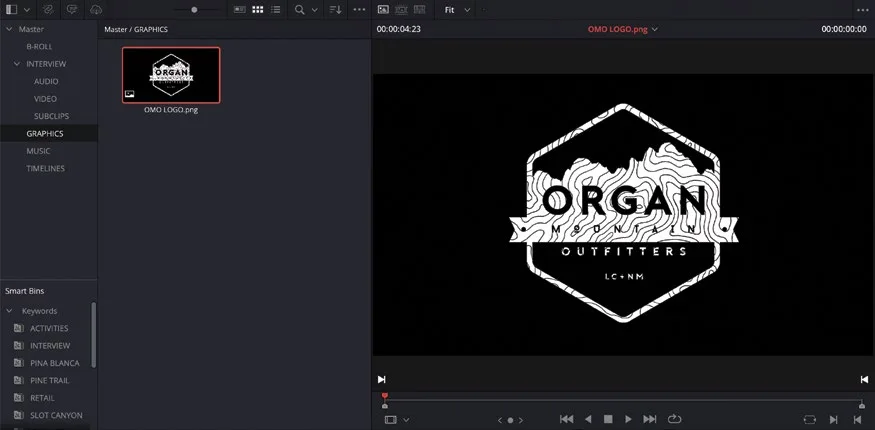The image size is (875, 430).
Task: Go to last frame button
Action: [650, 419]
